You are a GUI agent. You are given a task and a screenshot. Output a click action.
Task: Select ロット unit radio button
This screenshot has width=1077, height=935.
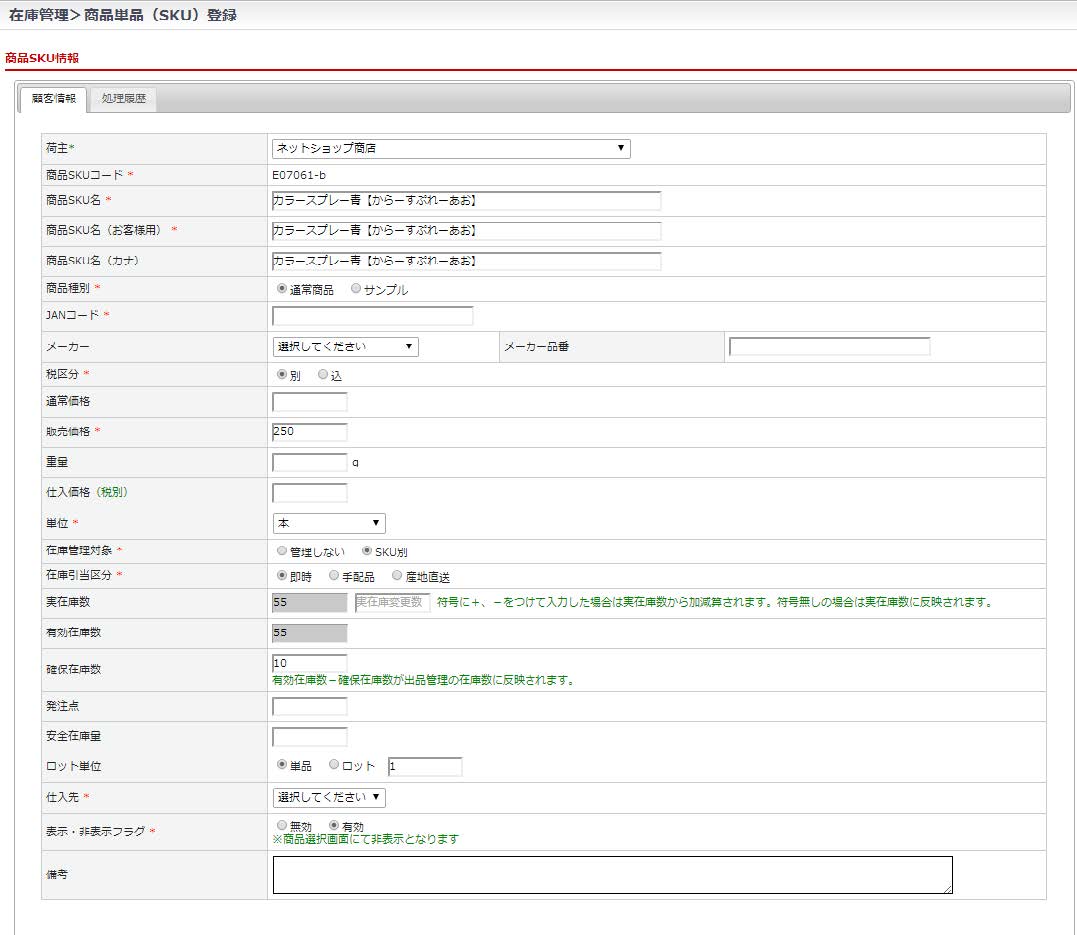coord(334,765)
